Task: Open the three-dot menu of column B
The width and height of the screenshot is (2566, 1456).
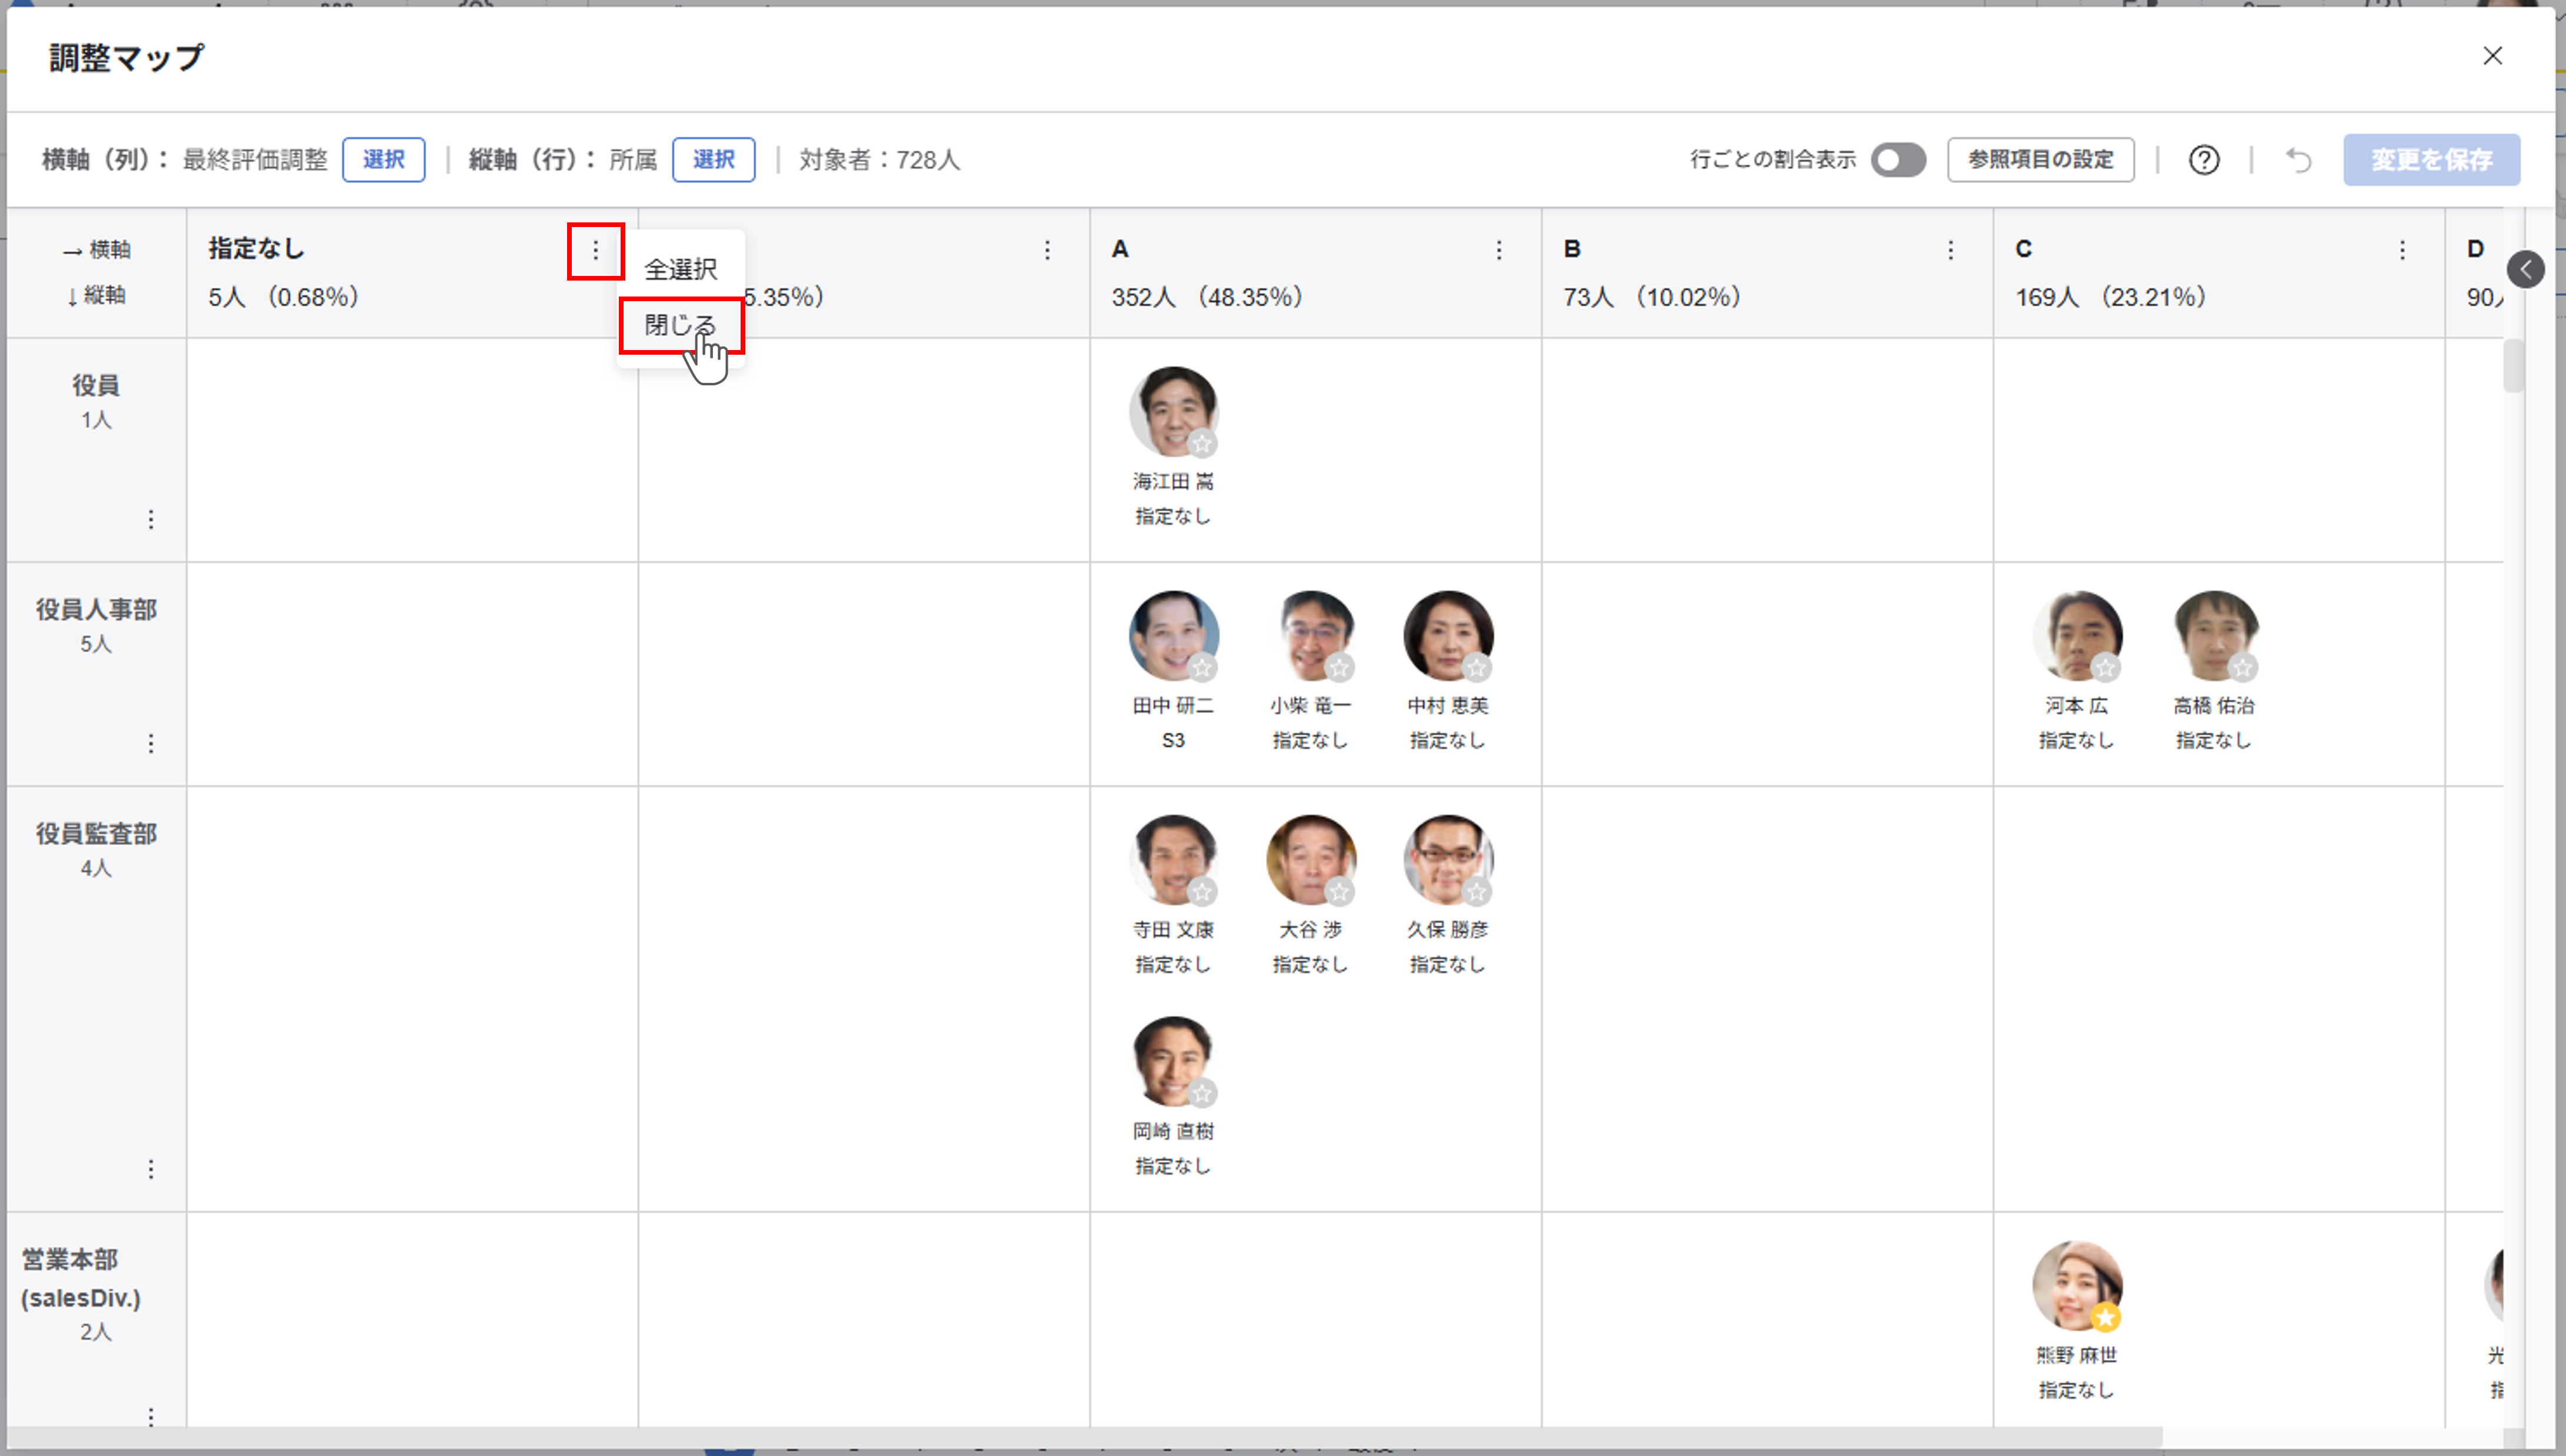Action: pos(1950,250)
